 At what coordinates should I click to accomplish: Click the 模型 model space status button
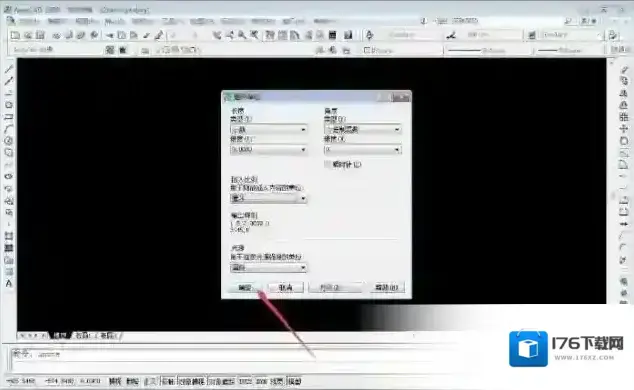point(294,381)
